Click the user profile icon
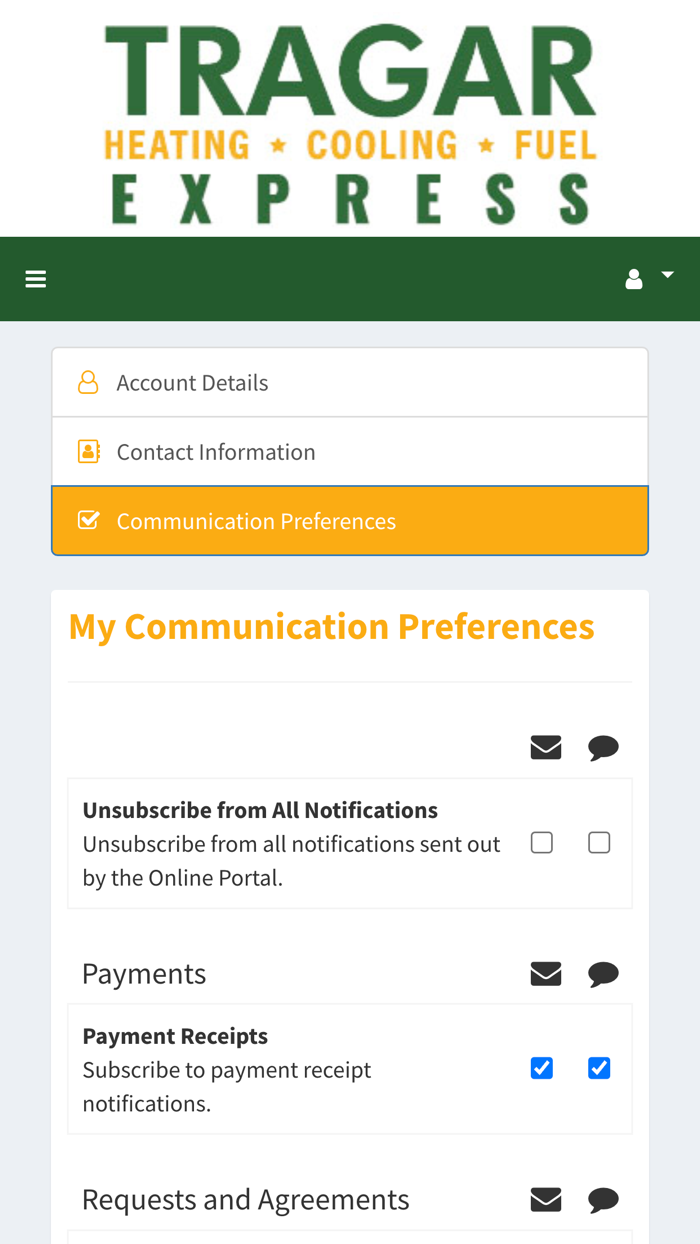Screen dimensions: 700x1244 click(634, 279)
